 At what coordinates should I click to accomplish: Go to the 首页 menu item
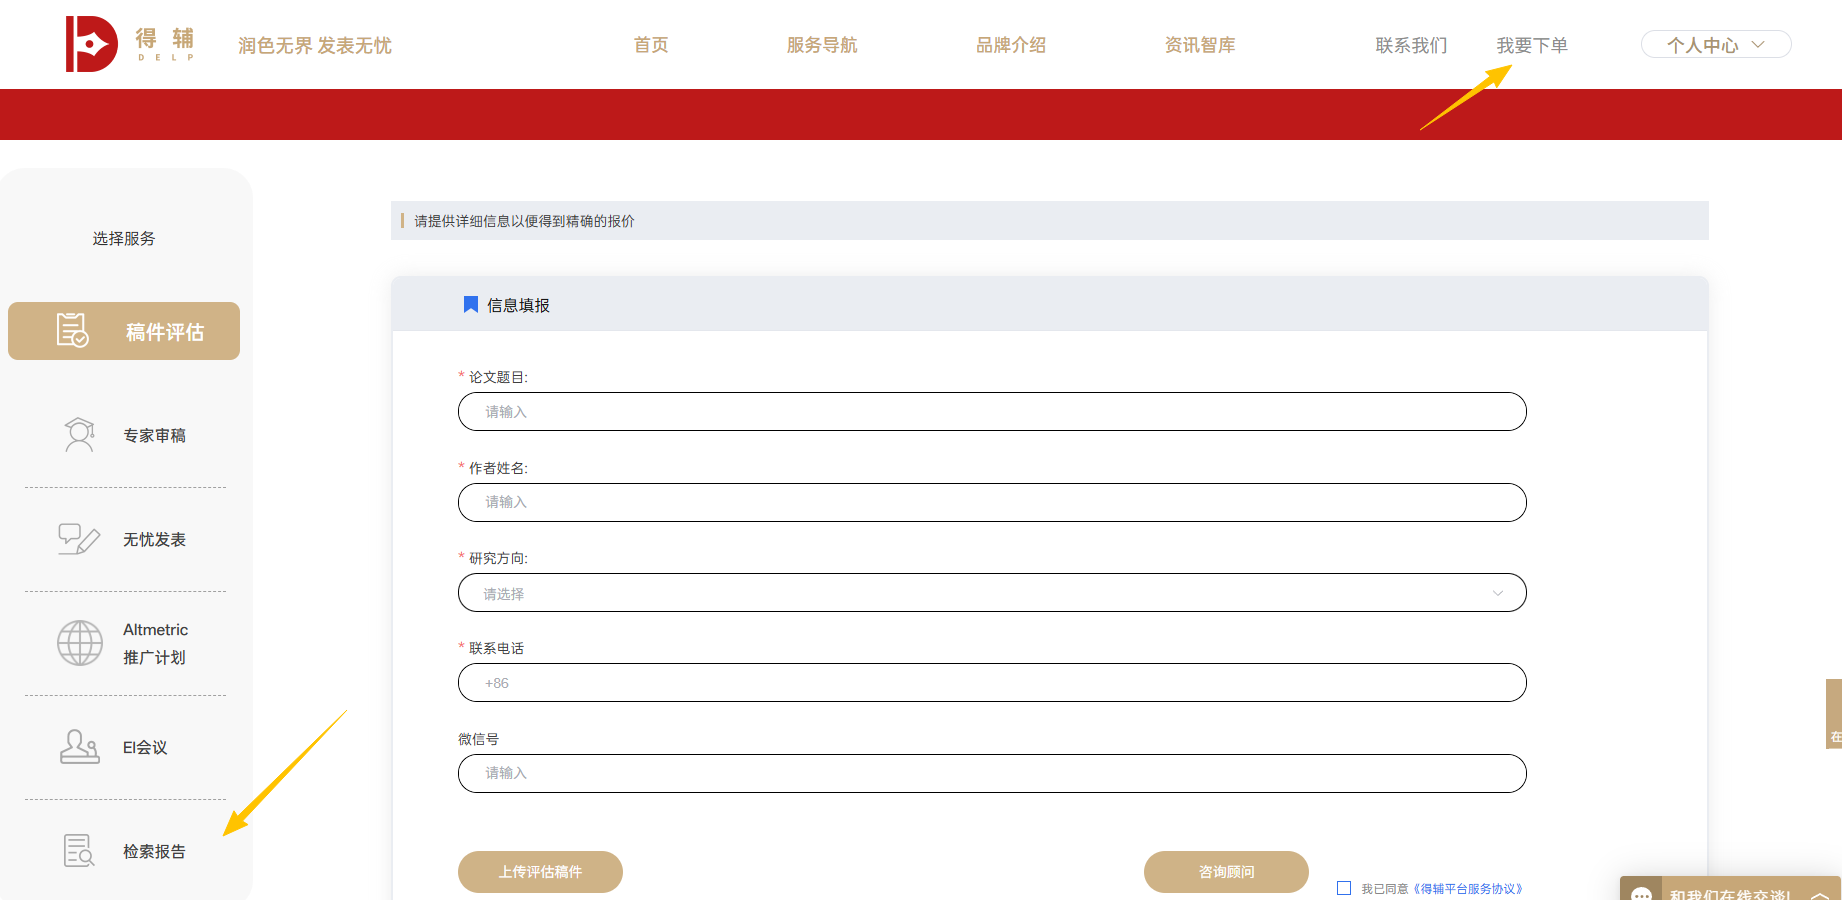pyautogui.click(x=650, y=44)
